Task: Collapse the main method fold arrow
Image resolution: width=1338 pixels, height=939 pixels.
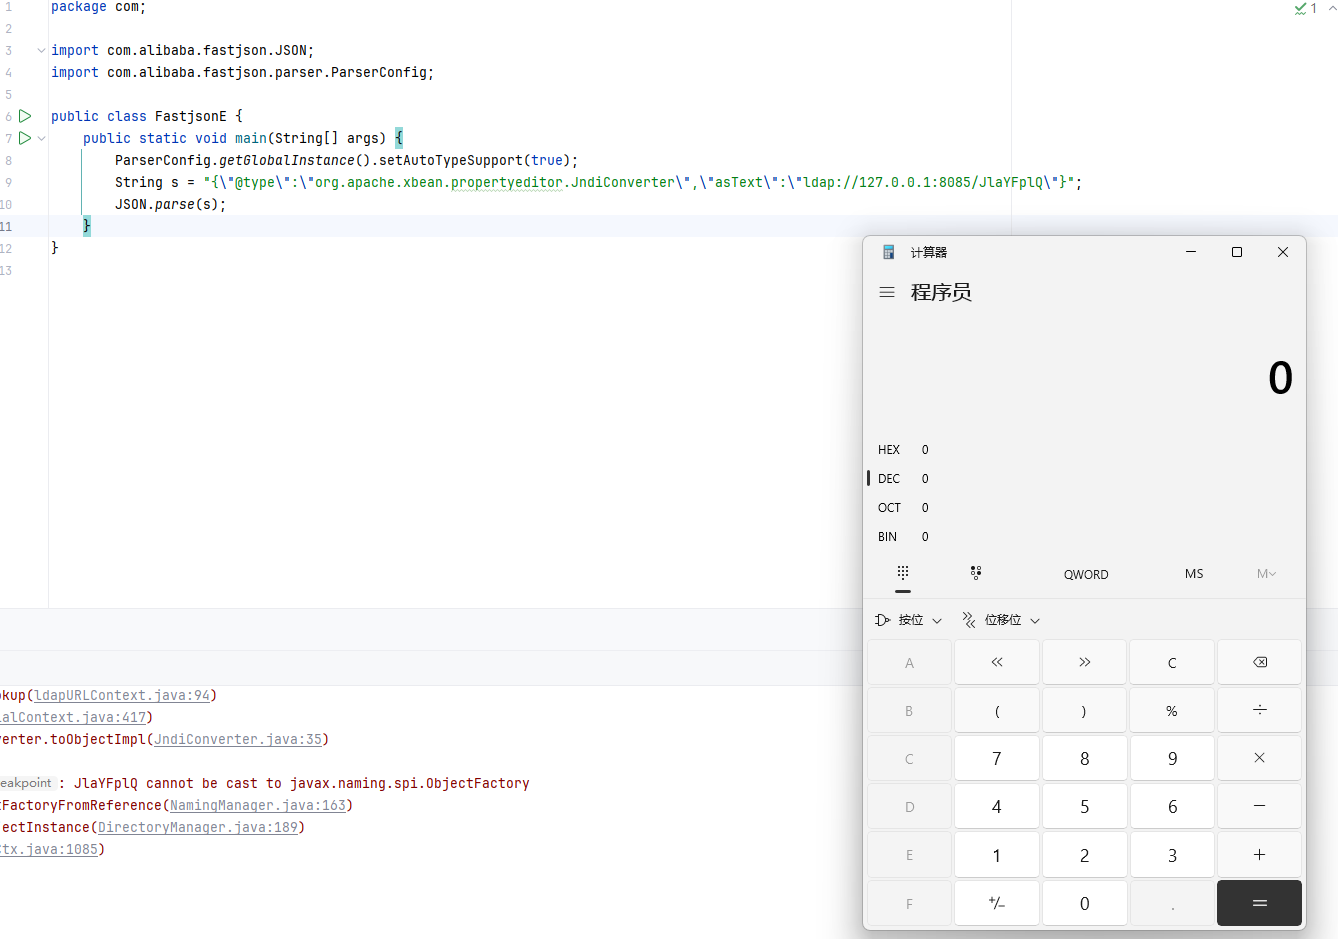Action: coord(41,138)
